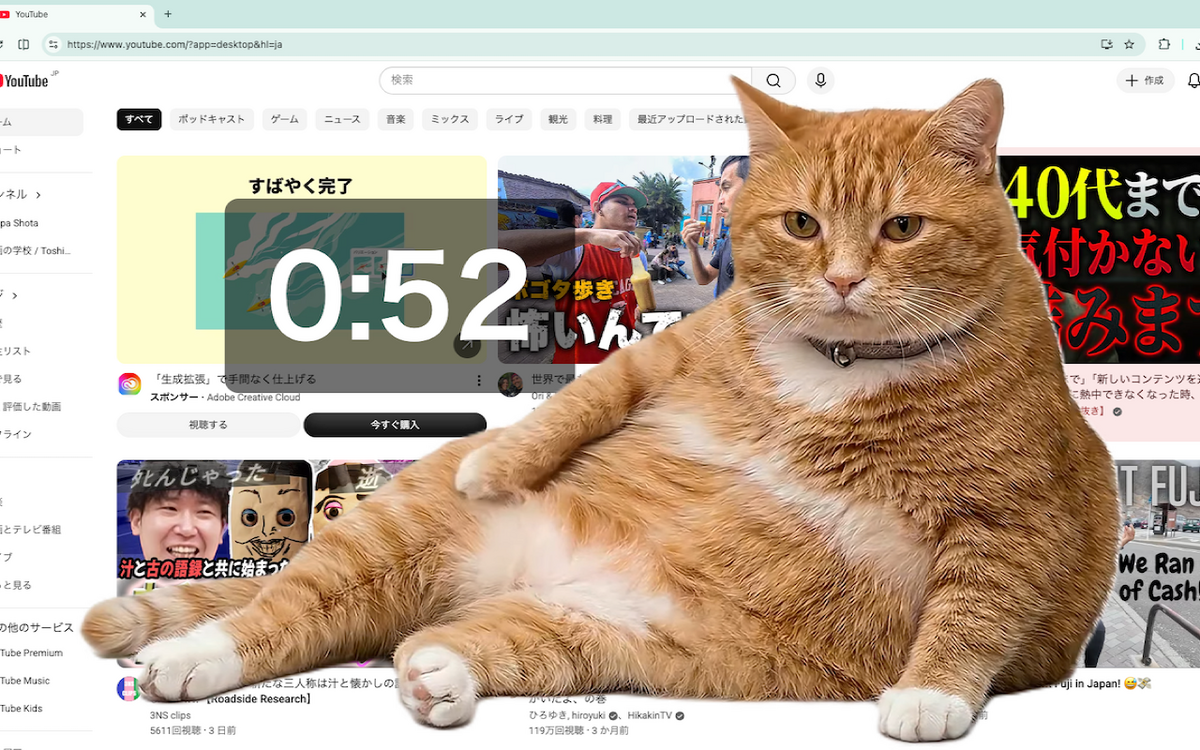Click the verified badge next to HikakinTV

(x=678, y=715)
